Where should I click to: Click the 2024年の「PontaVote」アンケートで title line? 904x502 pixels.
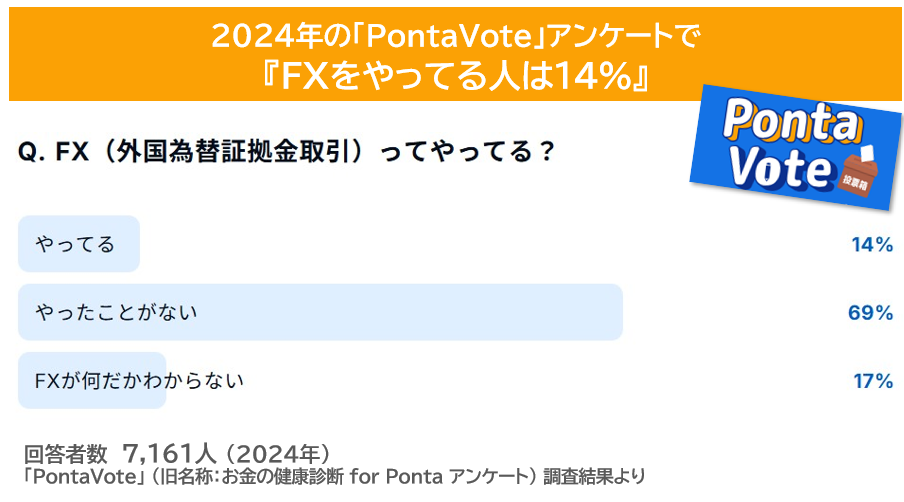(455, 36)
